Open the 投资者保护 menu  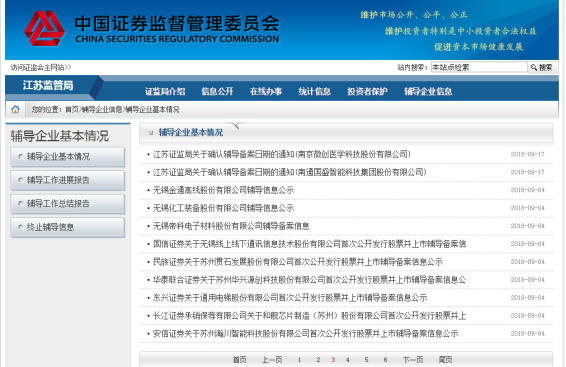(367, 92)
